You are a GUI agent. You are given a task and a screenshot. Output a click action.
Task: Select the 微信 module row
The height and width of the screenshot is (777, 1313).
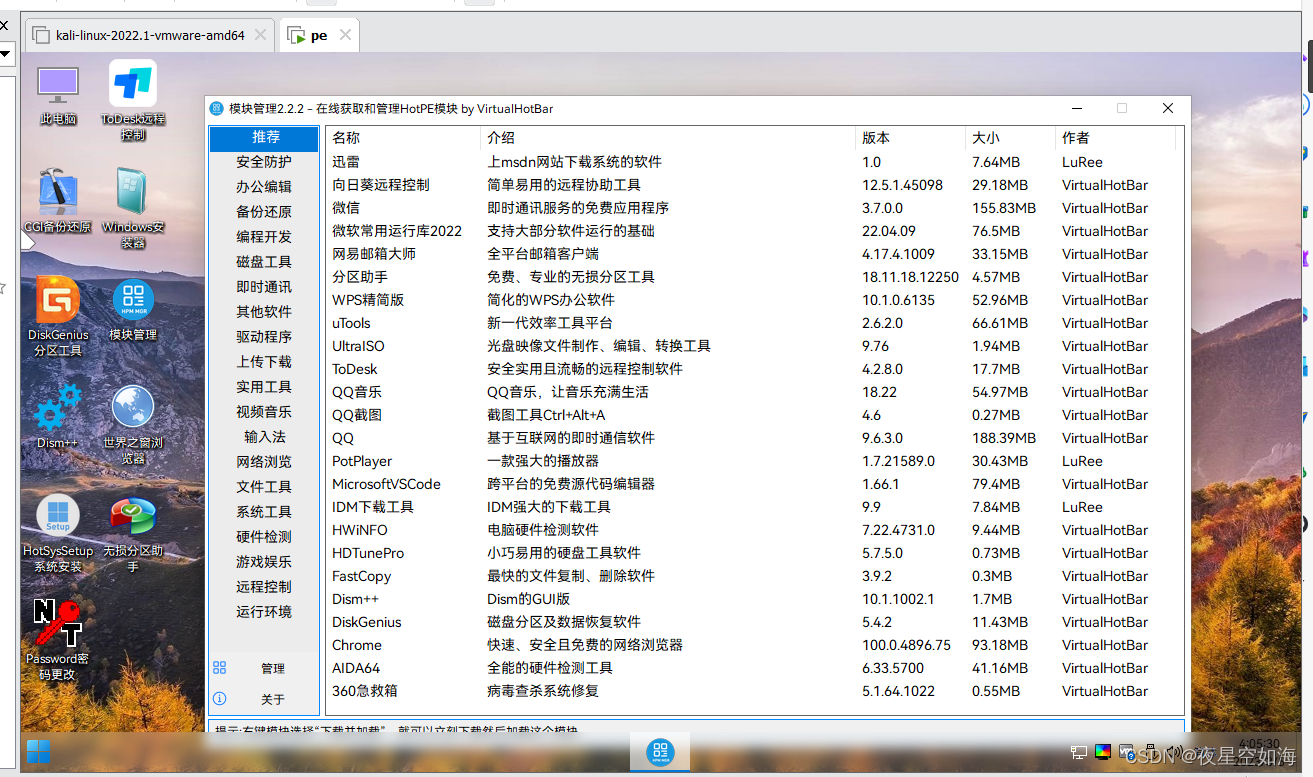tap(752, 208)
